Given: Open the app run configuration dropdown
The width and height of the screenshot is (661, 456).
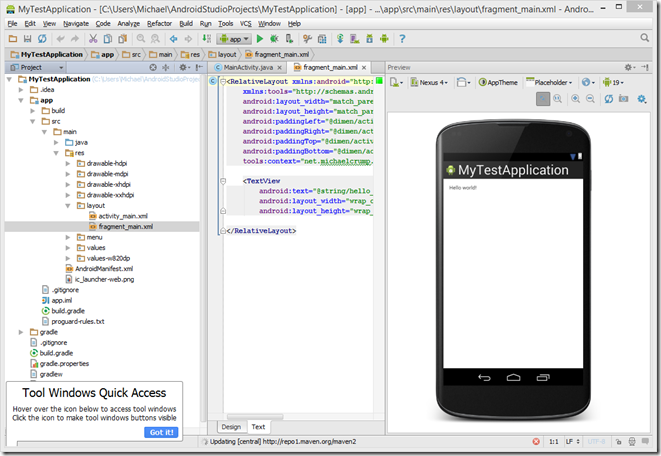Looking at the screenshot, I should (x=234, y=39).
